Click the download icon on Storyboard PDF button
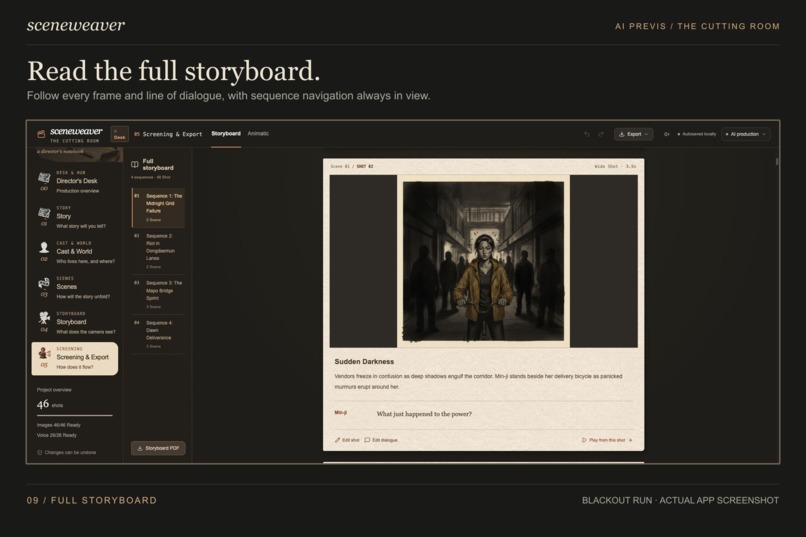This screenshot has height=537, width=806. pyautogui.click(x=140, y=448)
